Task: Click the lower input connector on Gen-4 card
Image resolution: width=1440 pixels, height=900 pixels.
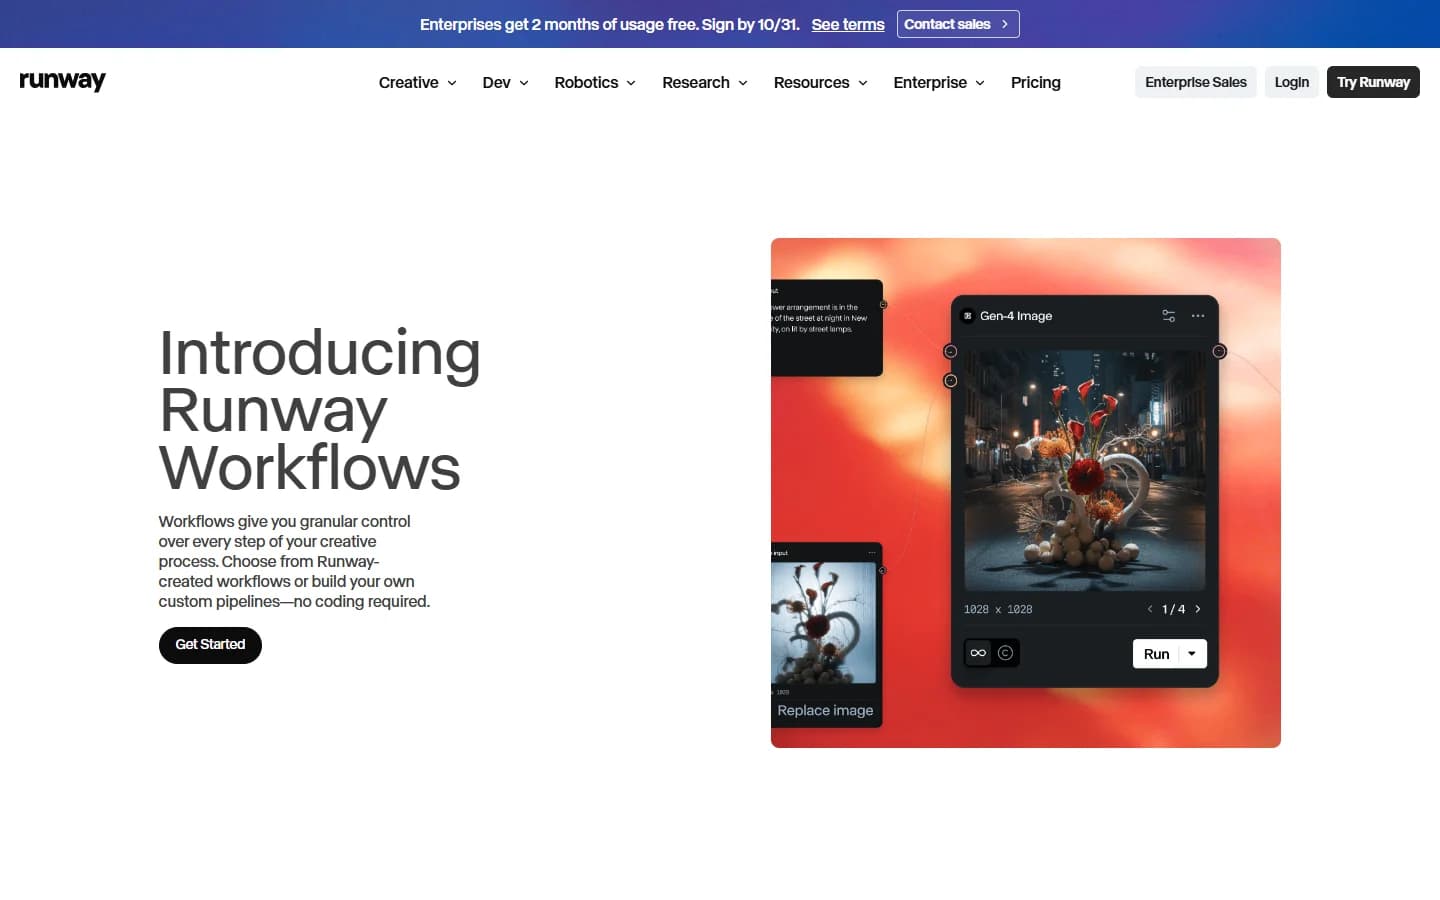Action: click(x=950, y=381)
